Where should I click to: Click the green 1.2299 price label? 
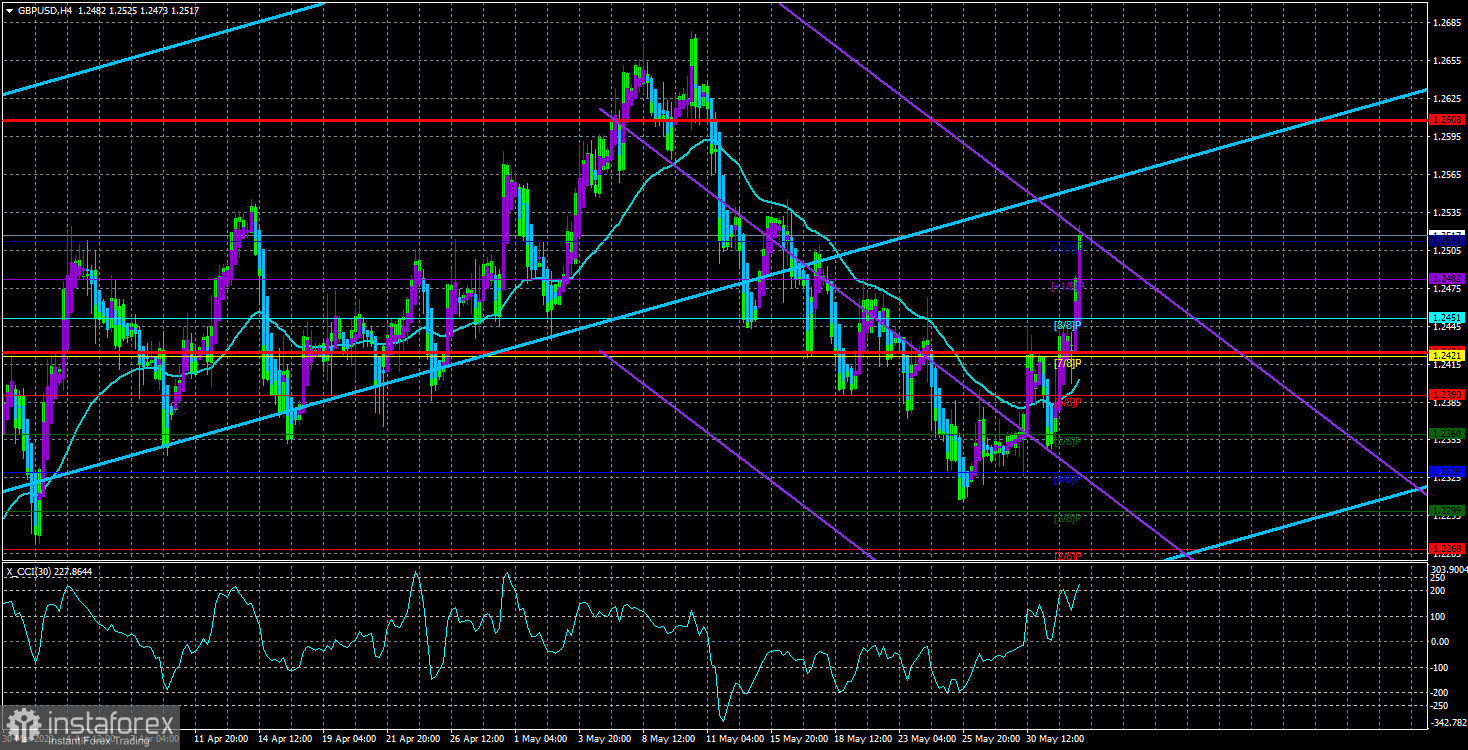point(1447,510)
